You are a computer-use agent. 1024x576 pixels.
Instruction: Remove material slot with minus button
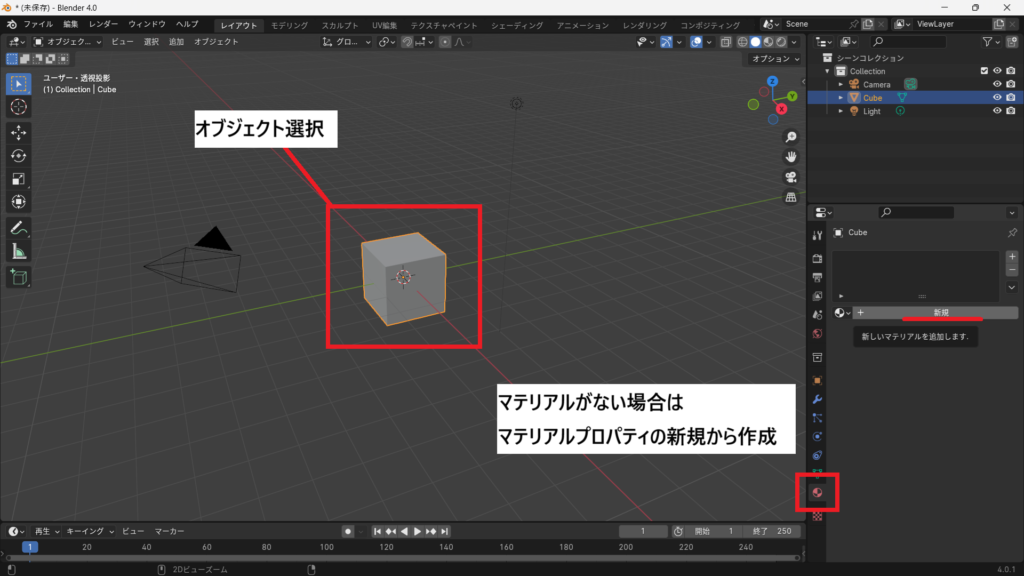pos(1012,270)
